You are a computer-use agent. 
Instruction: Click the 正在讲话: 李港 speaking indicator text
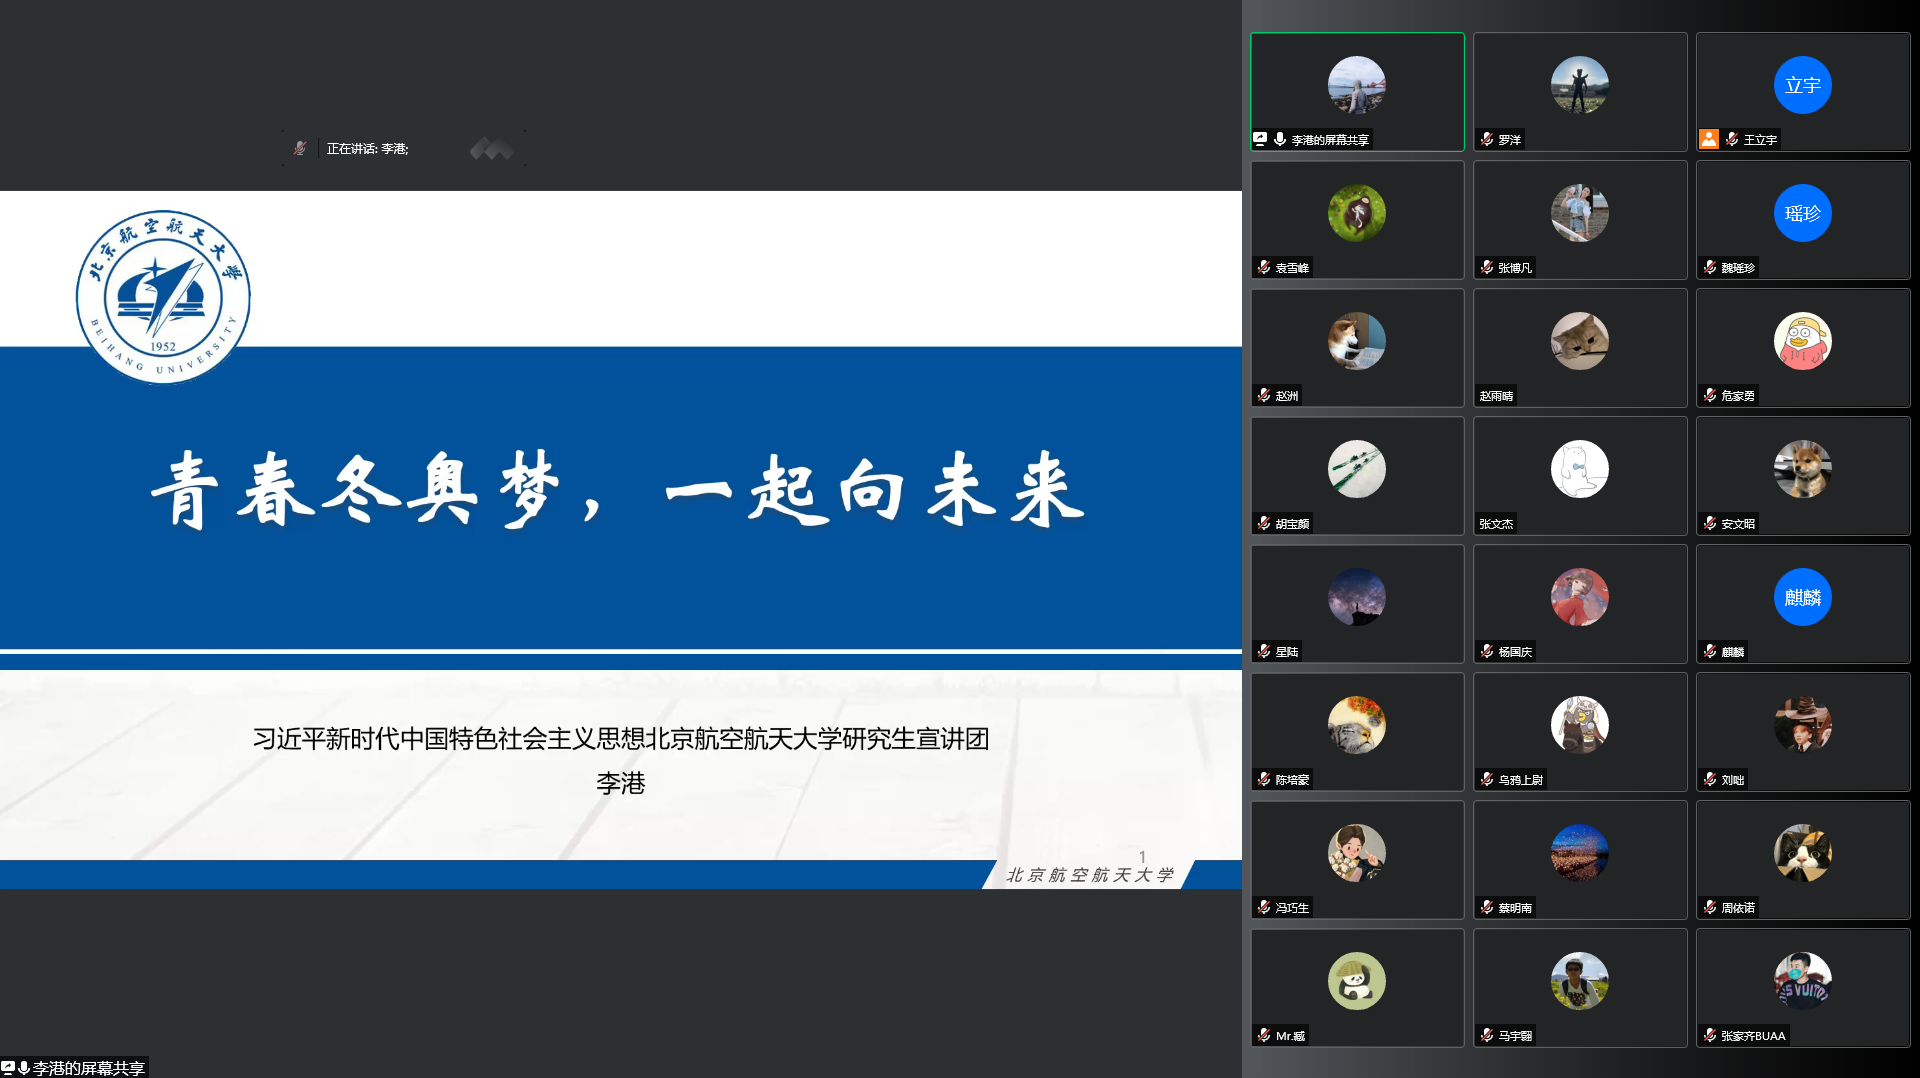point(367,149)
